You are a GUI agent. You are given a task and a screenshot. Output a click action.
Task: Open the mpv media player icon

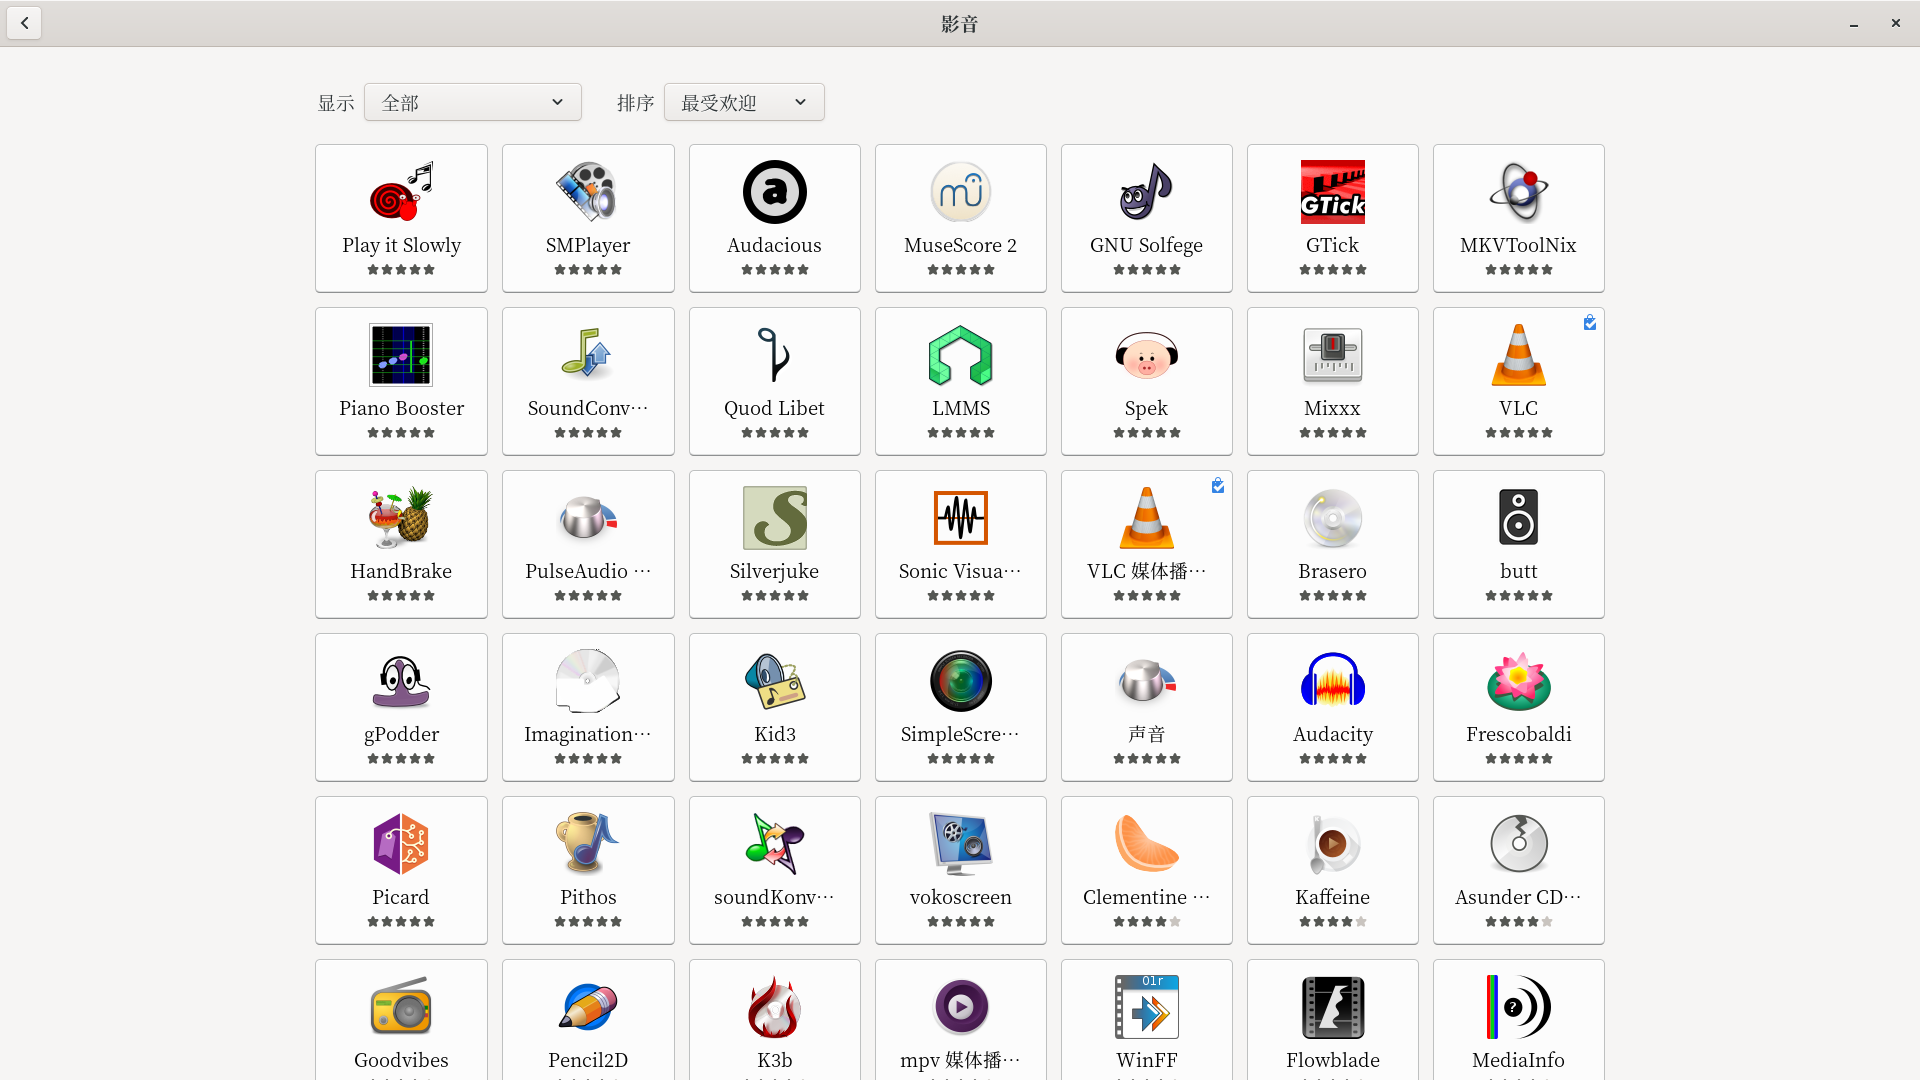coord(961,1006)
